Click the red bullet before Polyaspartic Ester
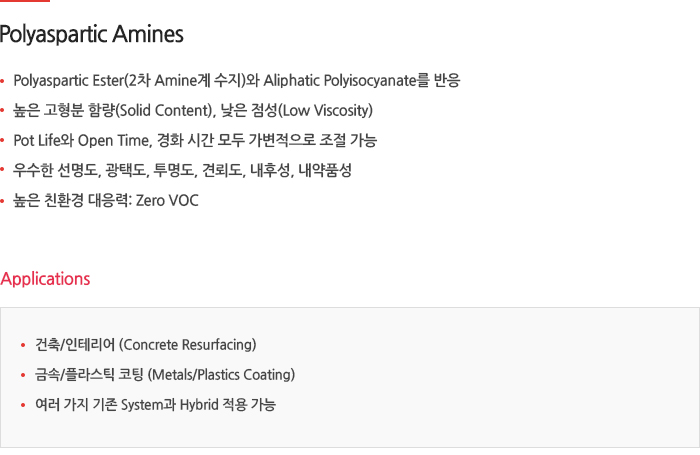 tap(2, 81)
